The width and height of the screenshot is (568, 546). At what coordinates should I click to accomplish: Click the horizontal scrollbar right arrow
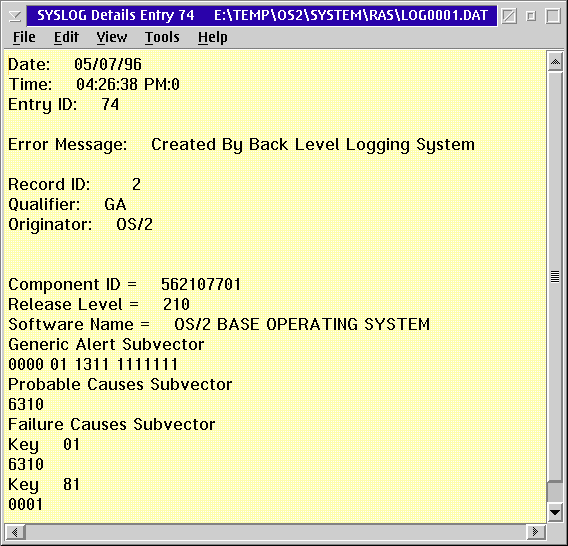[536, 532]
